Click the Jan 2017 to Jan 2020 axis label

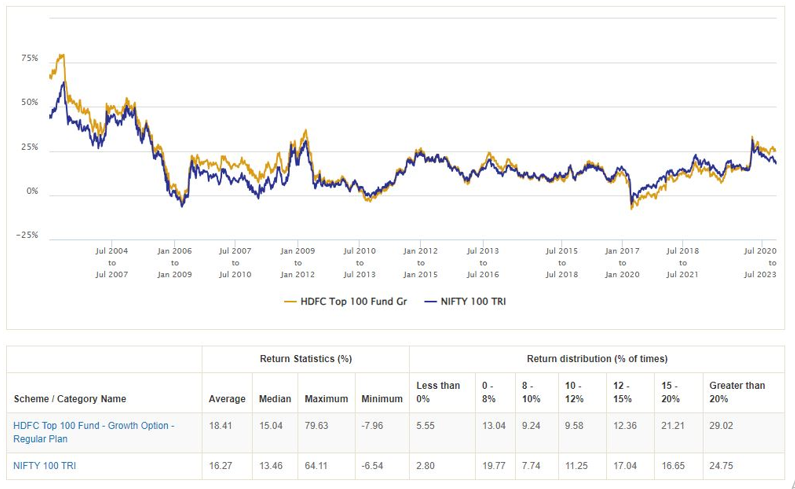622,263
